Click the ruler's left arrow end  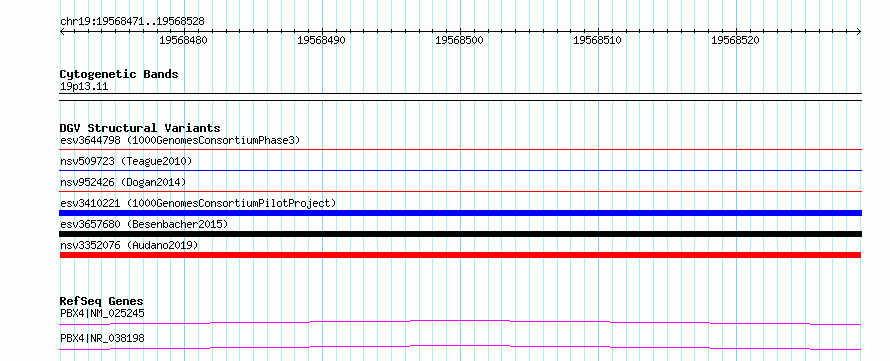[62, 32]
